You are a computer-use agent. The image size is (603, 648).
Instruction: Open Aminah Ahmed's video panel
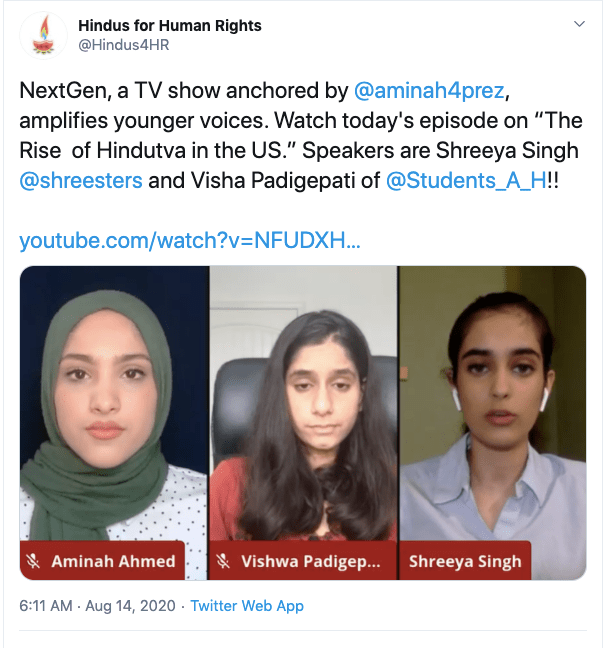[x=114, y=423]
